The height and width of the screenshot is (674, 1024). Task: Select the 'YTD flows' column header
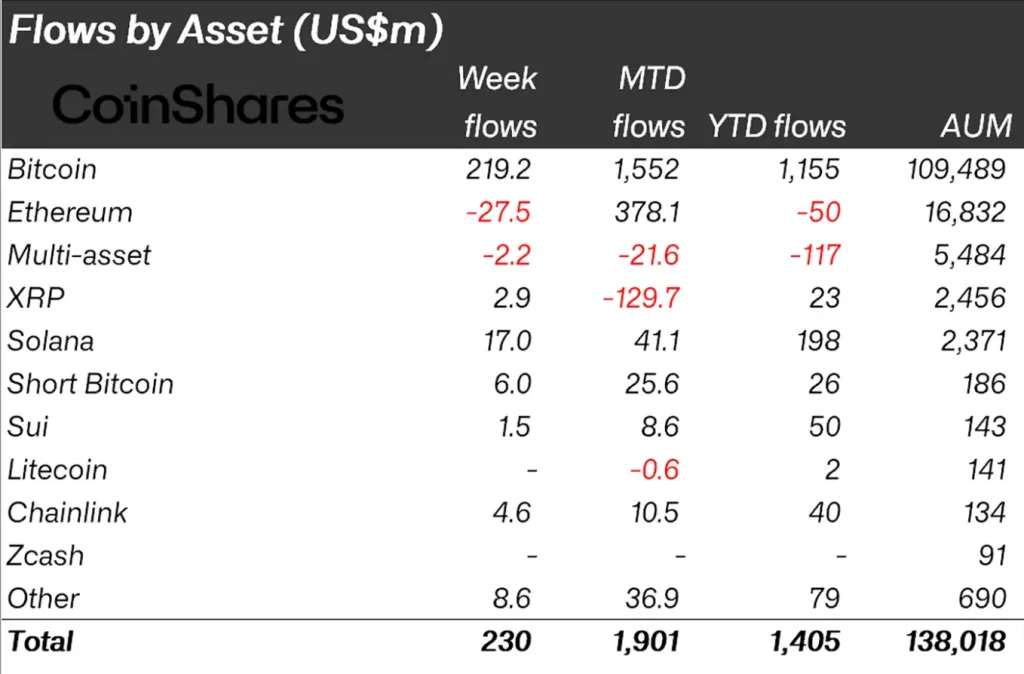point(777,126)
